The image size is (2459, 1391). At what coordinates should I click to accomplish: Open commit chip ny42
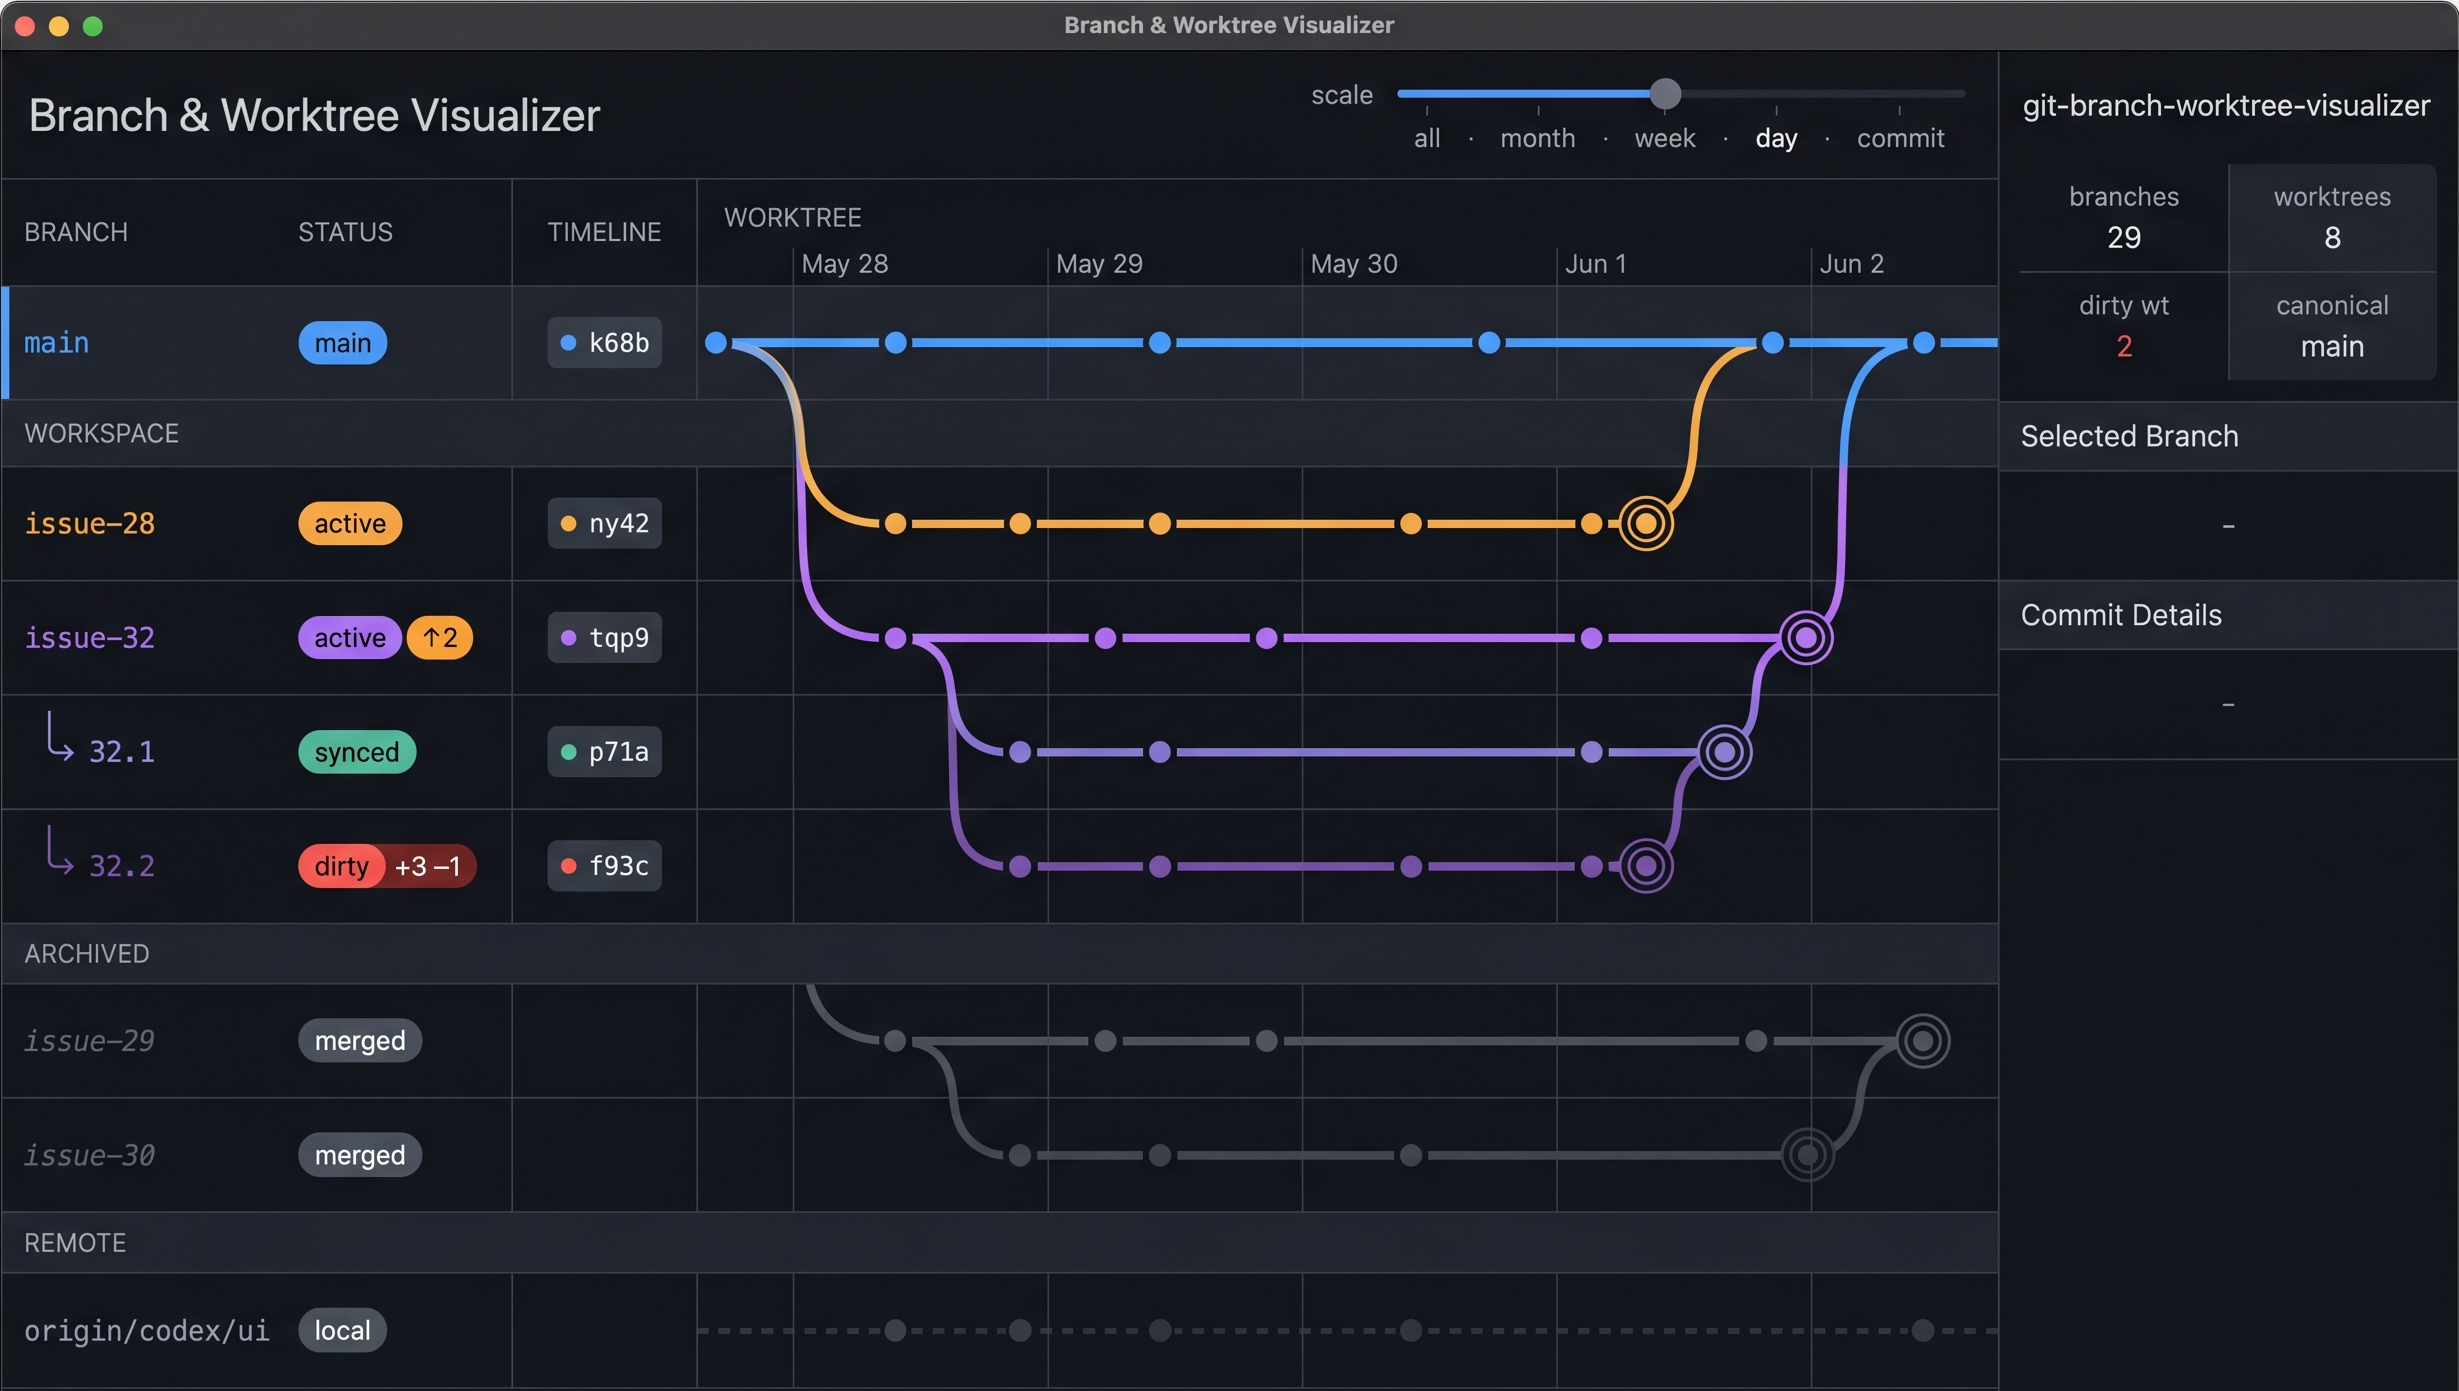point(604,524)
